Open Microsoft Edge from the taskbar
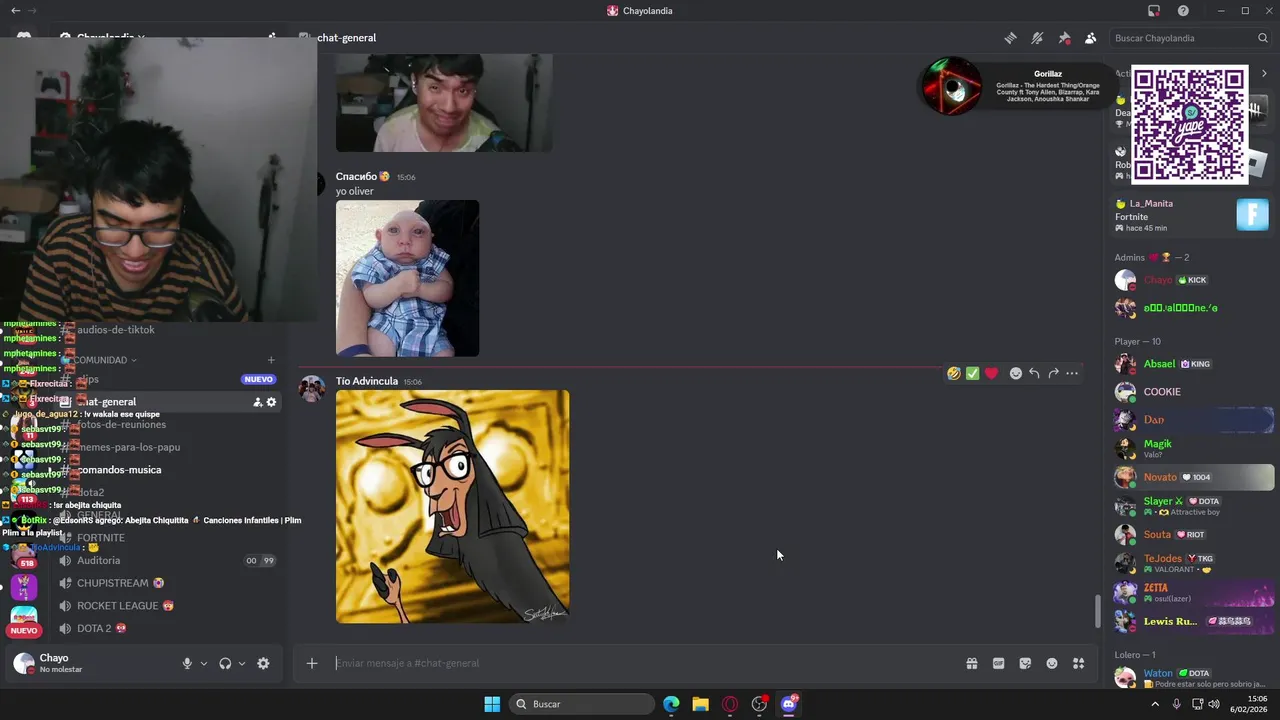1280x720 pixels. [671, 704]
